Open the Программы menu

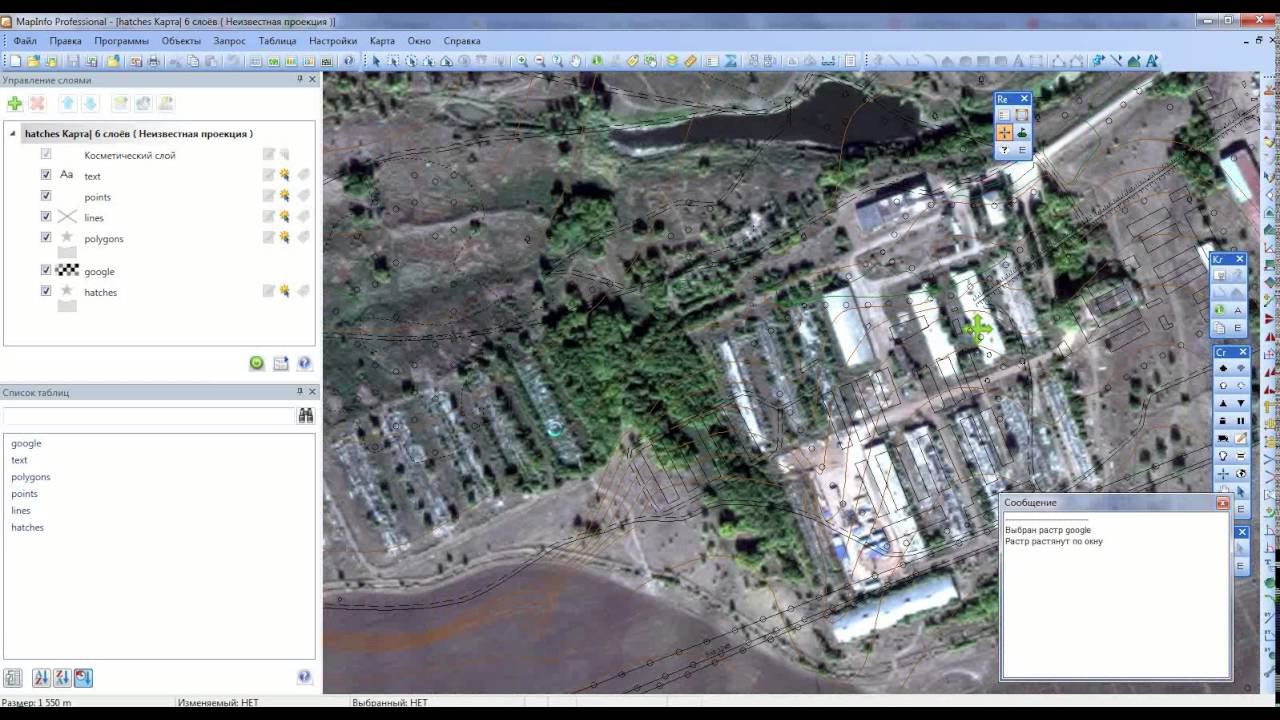point(121,41)
